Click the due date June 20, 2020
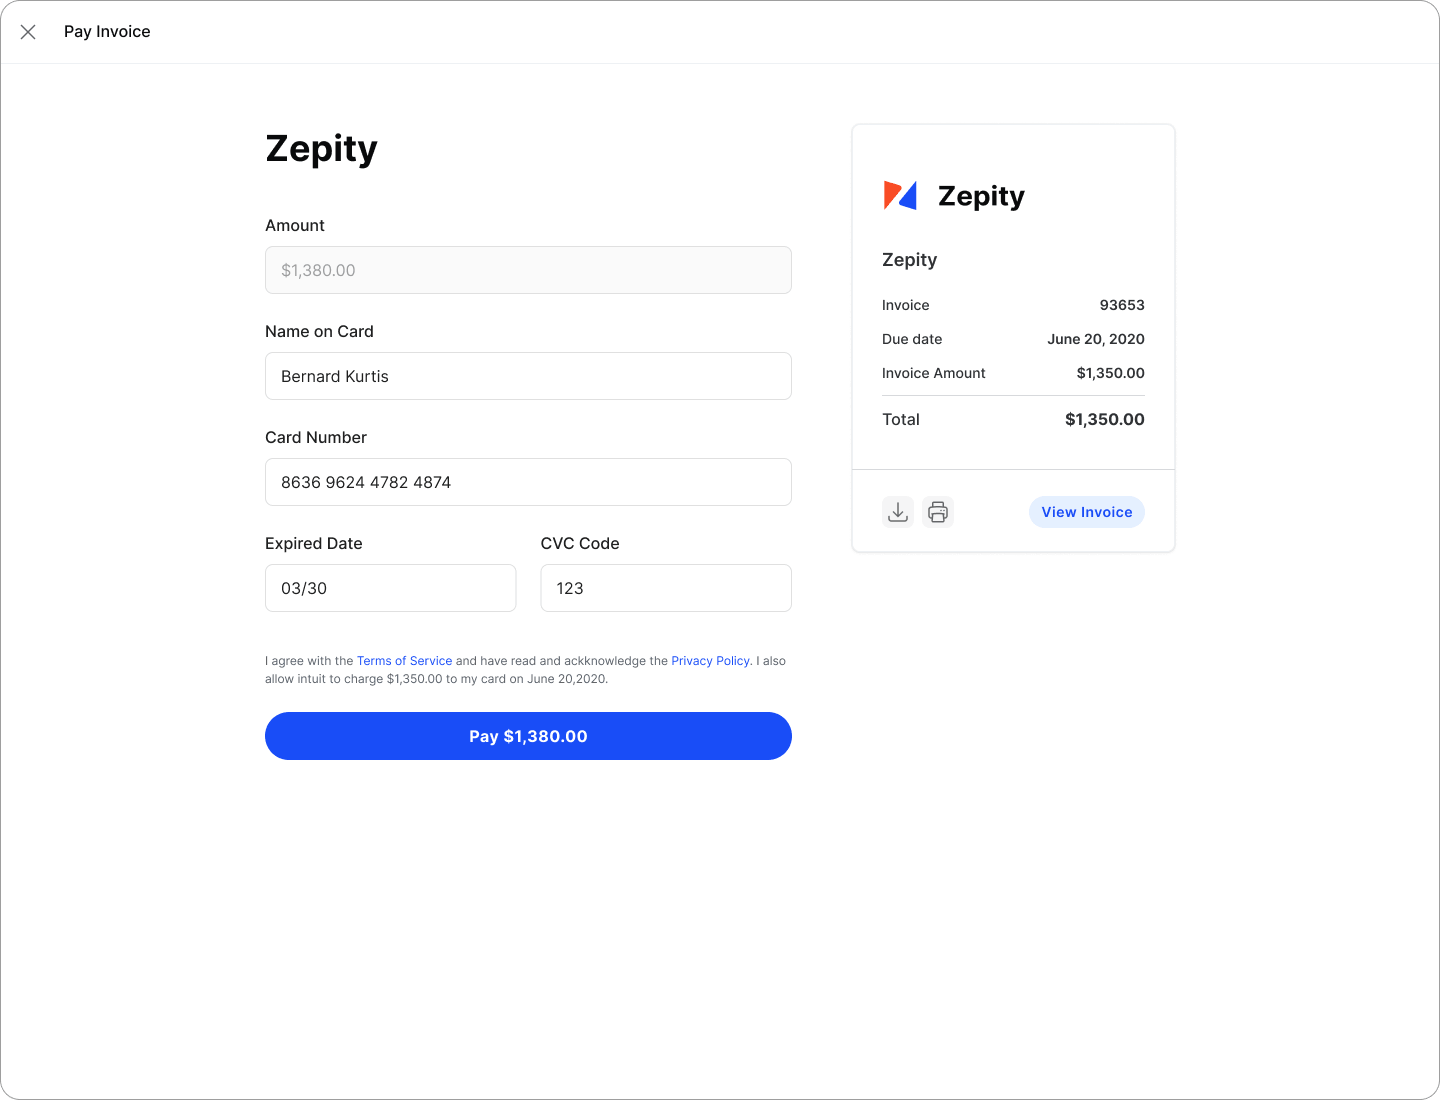Screen dimensions: 1440x1100 click(1095, 339)
